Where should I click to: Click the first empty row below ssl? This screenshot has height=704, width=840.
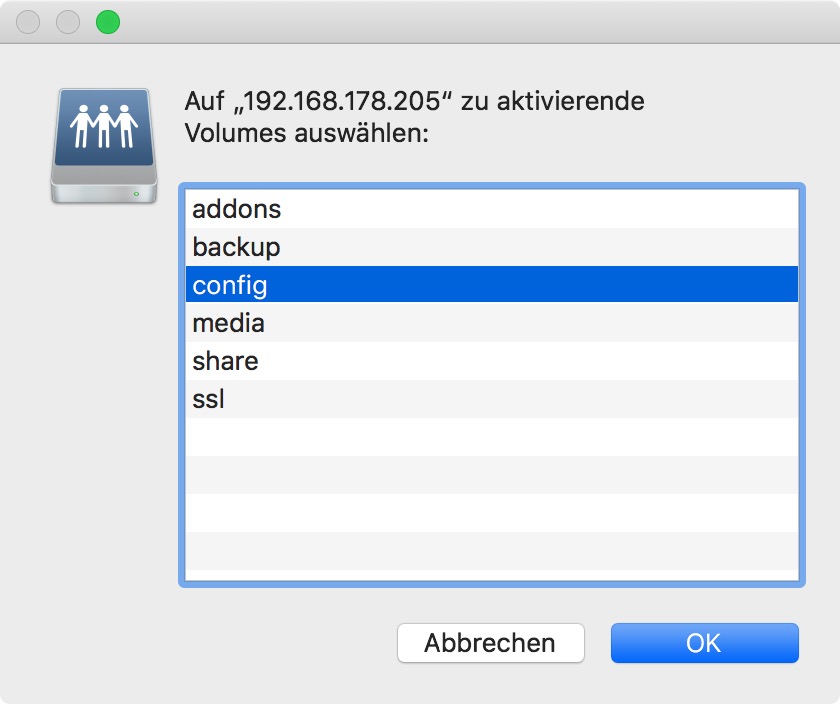pos(490,437)
